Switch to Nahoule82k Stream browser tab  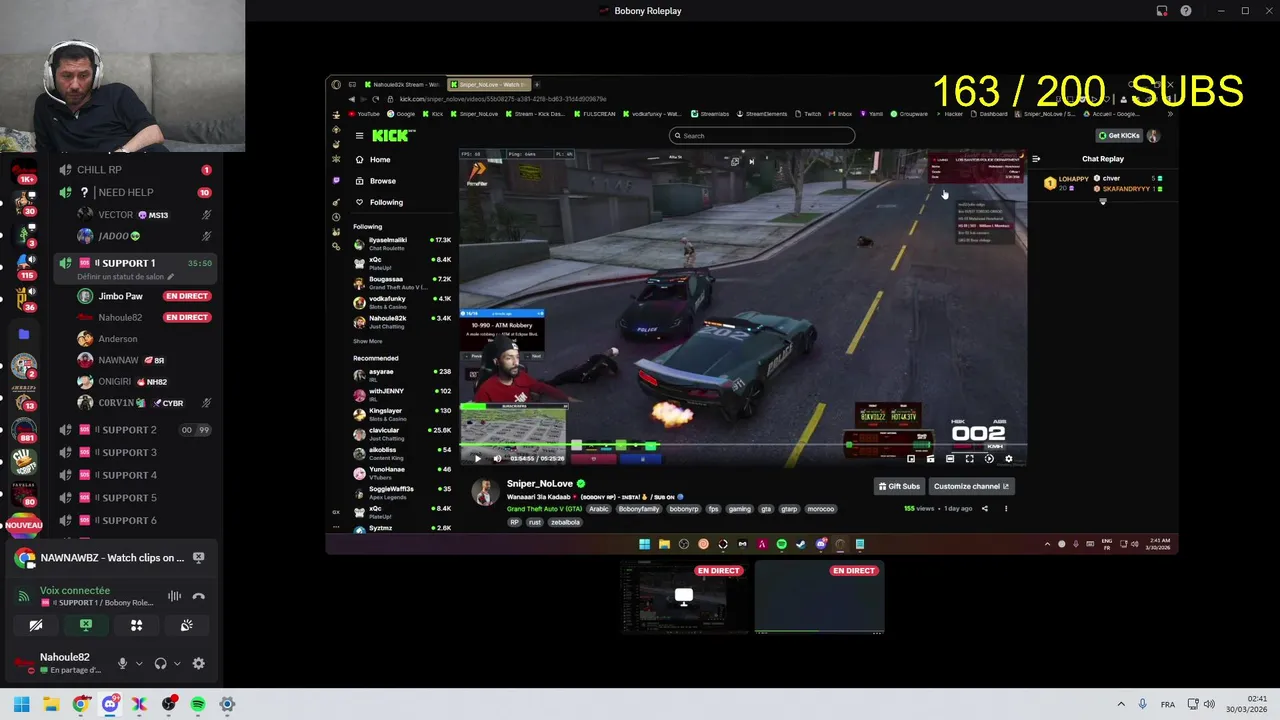(x=404, y=85)
